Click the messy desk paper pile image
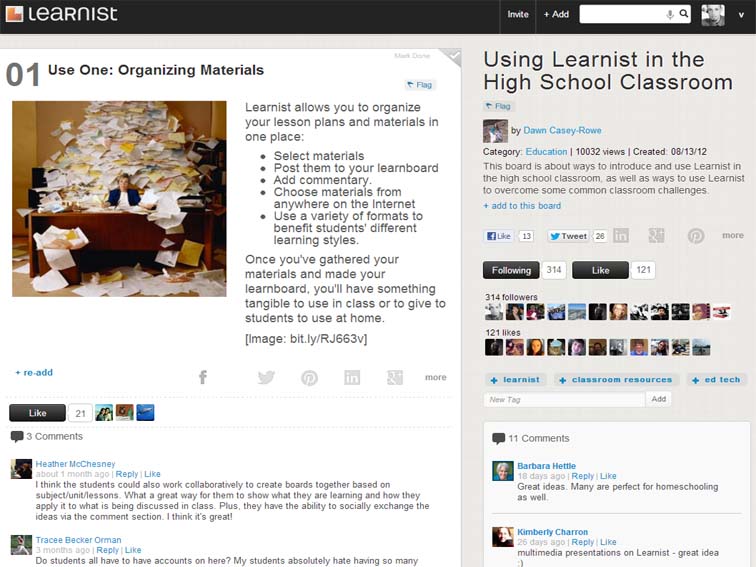Screen dimensions: 756x567 pyautogui.click(x=119, y=199)
